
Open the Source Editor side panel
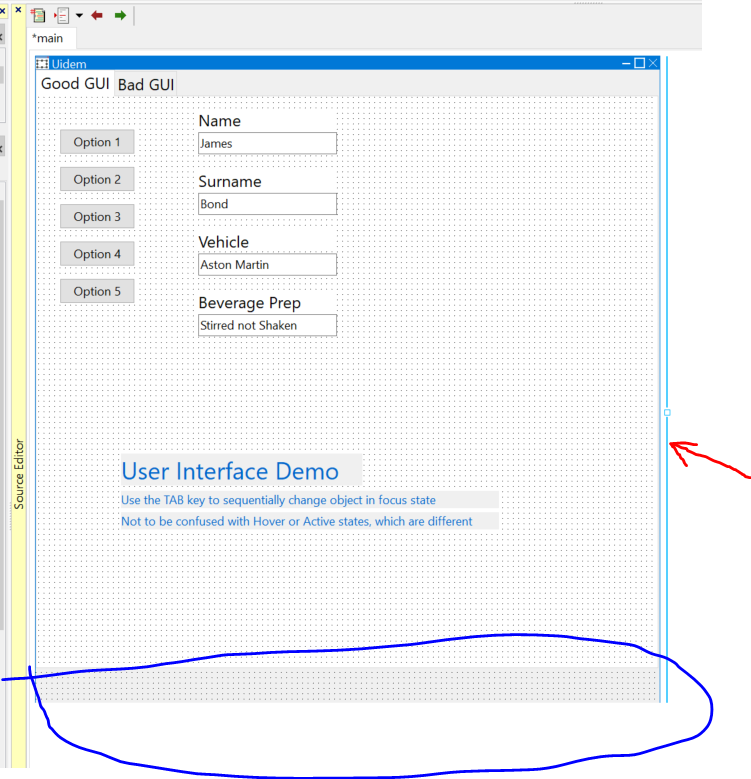[x=18, y=473]
